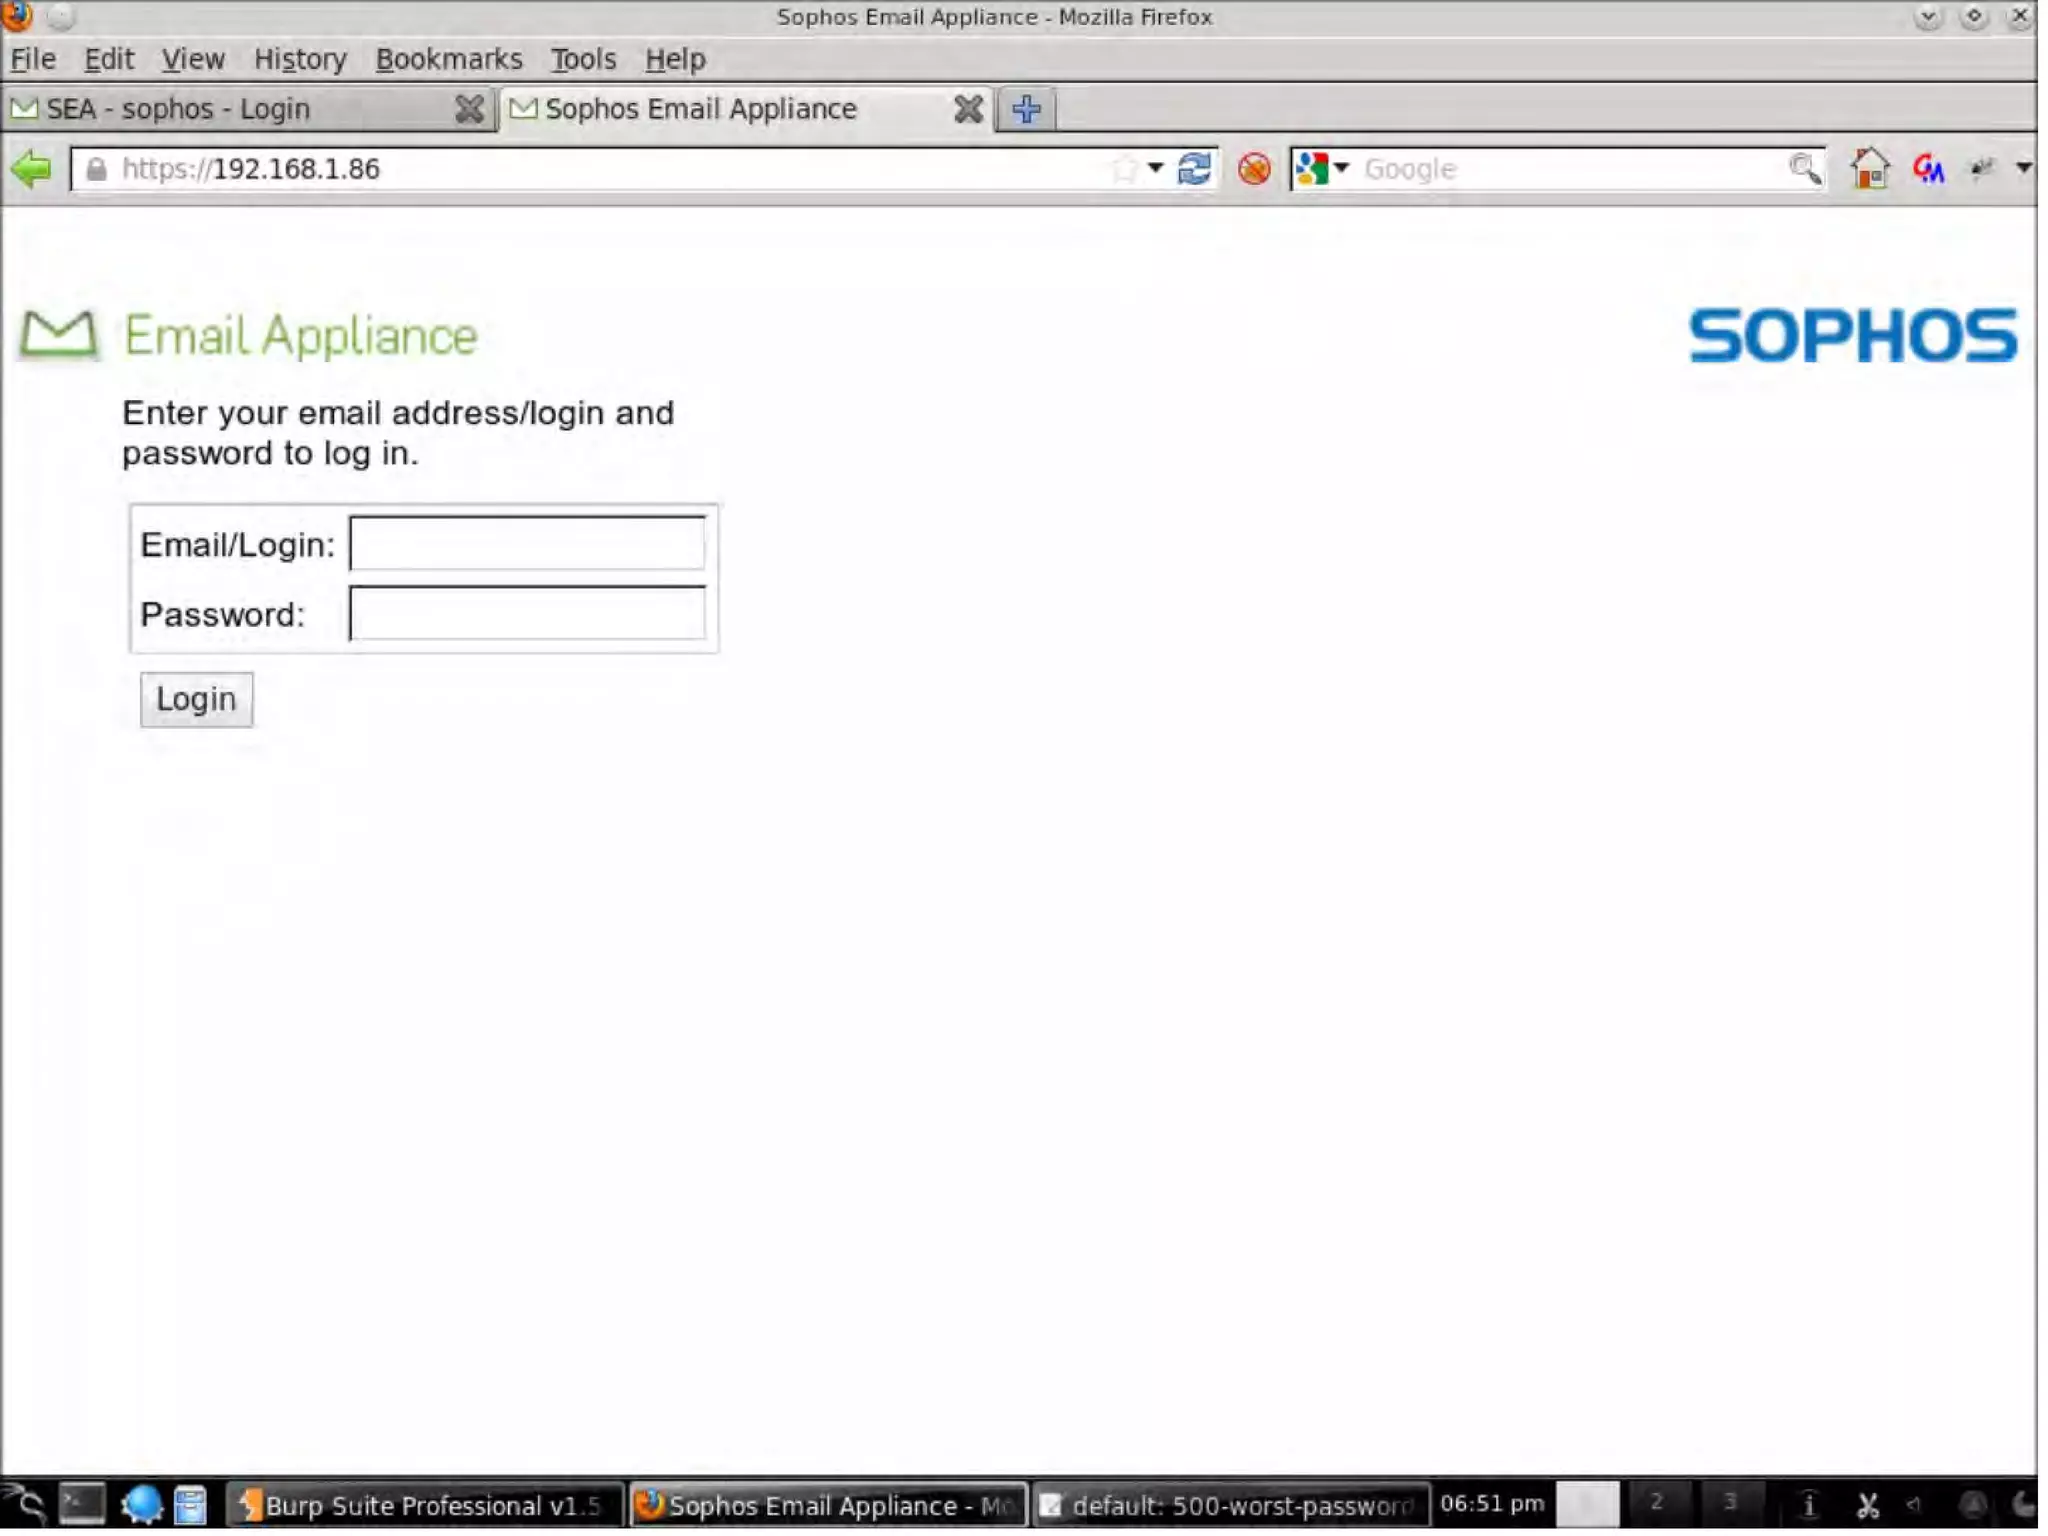The width and height of the screenshot is (2048, 1536).
Task: Select the Sophos Email Appliance taskbar window
Action: tap(828, 1505)
